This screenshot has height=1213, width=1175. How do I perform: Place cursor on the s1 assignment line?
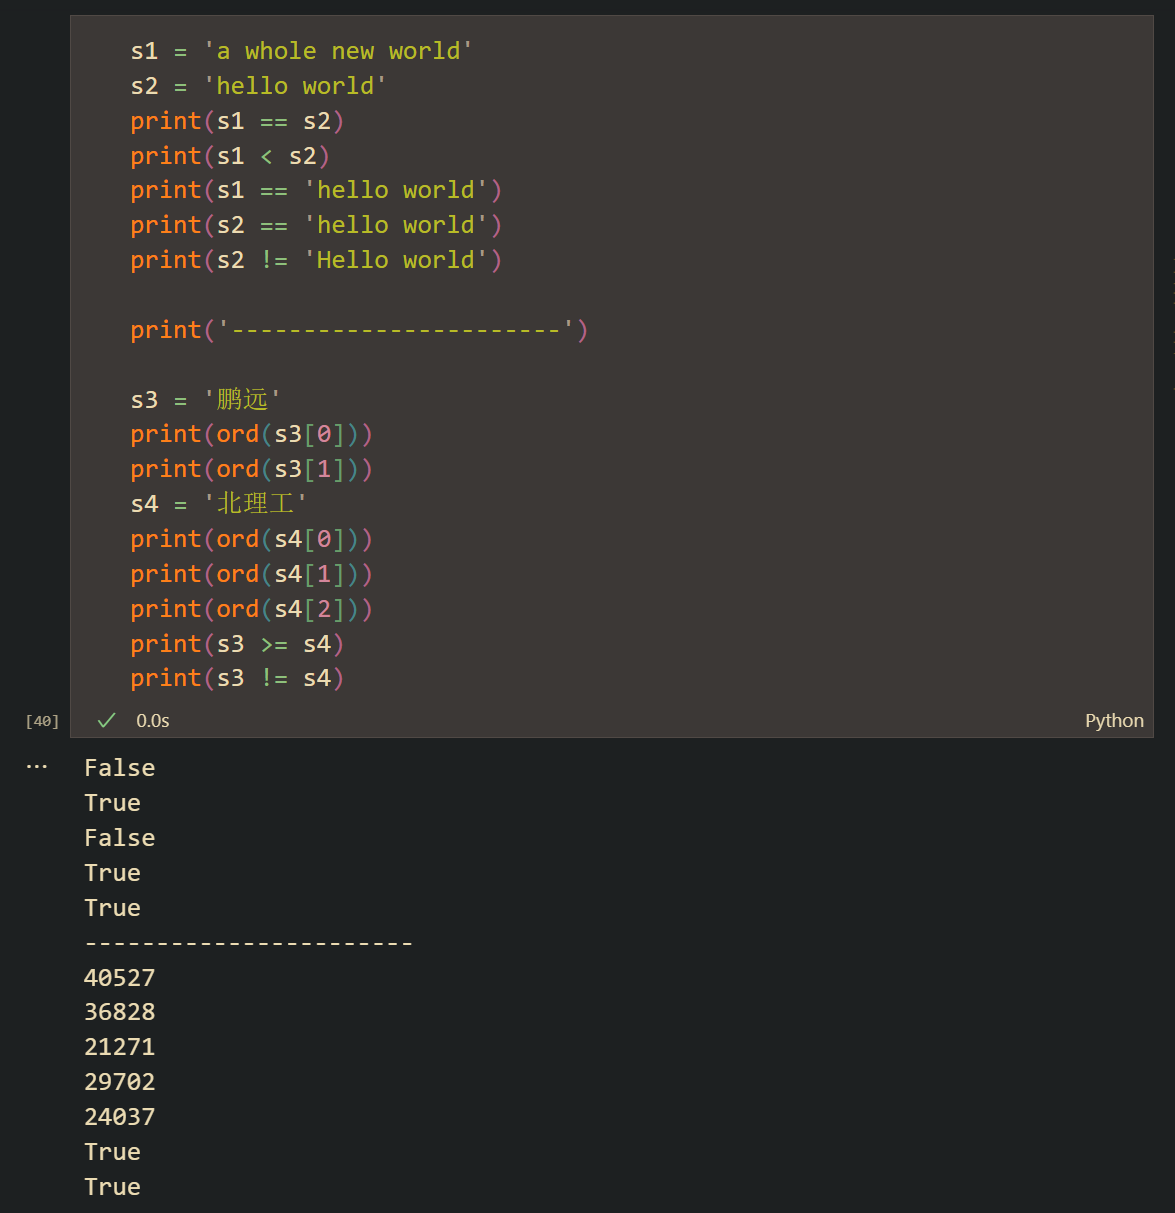point(300,51)
